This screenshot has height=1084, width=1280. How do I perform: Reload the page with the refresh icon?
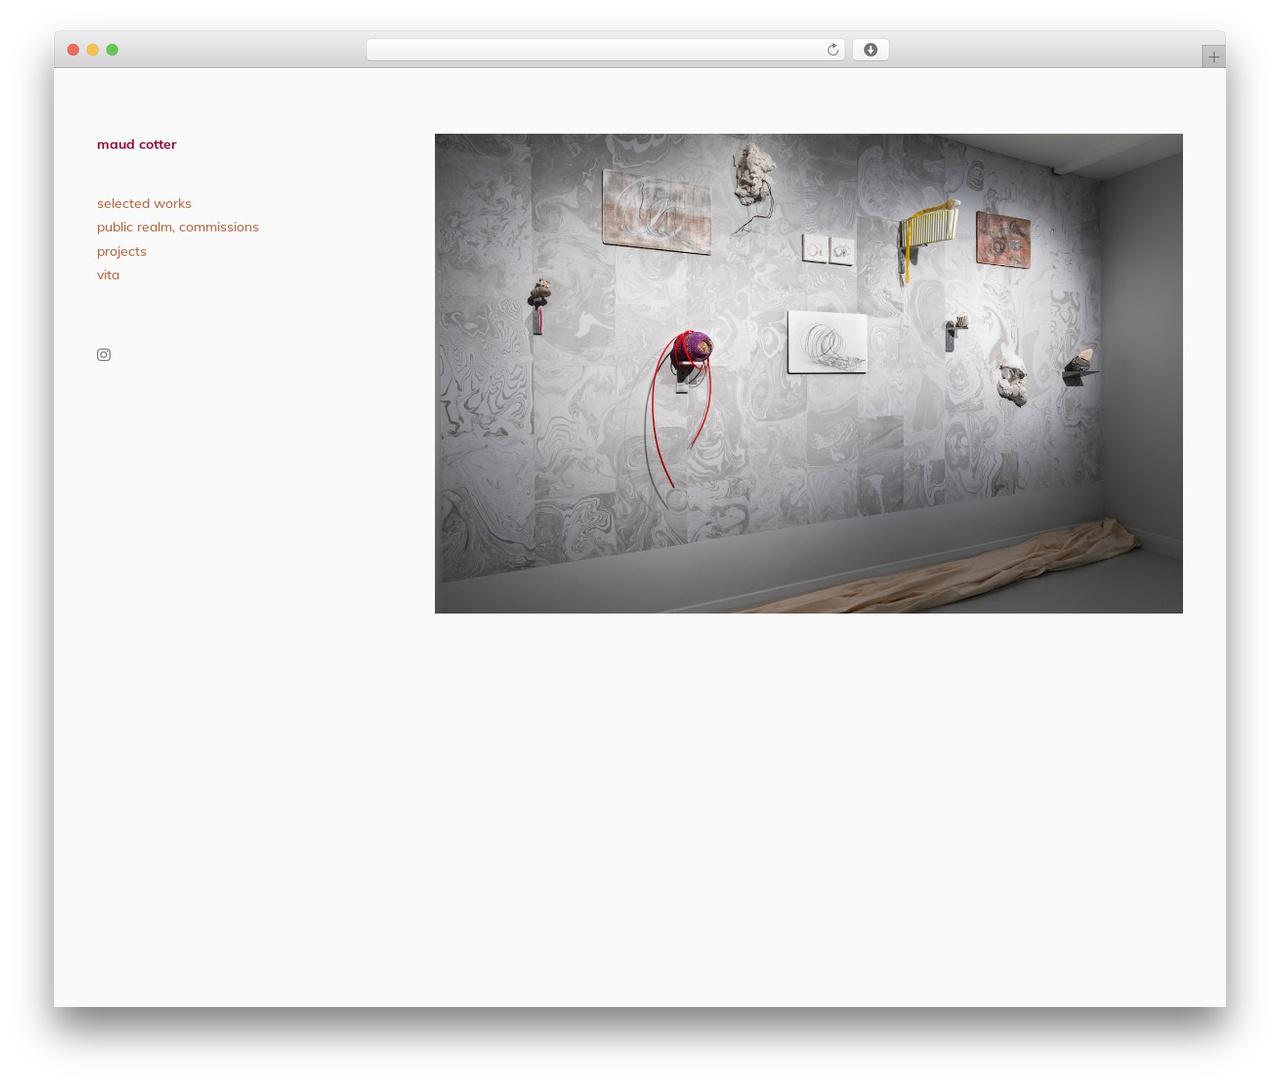click(832, 50)
